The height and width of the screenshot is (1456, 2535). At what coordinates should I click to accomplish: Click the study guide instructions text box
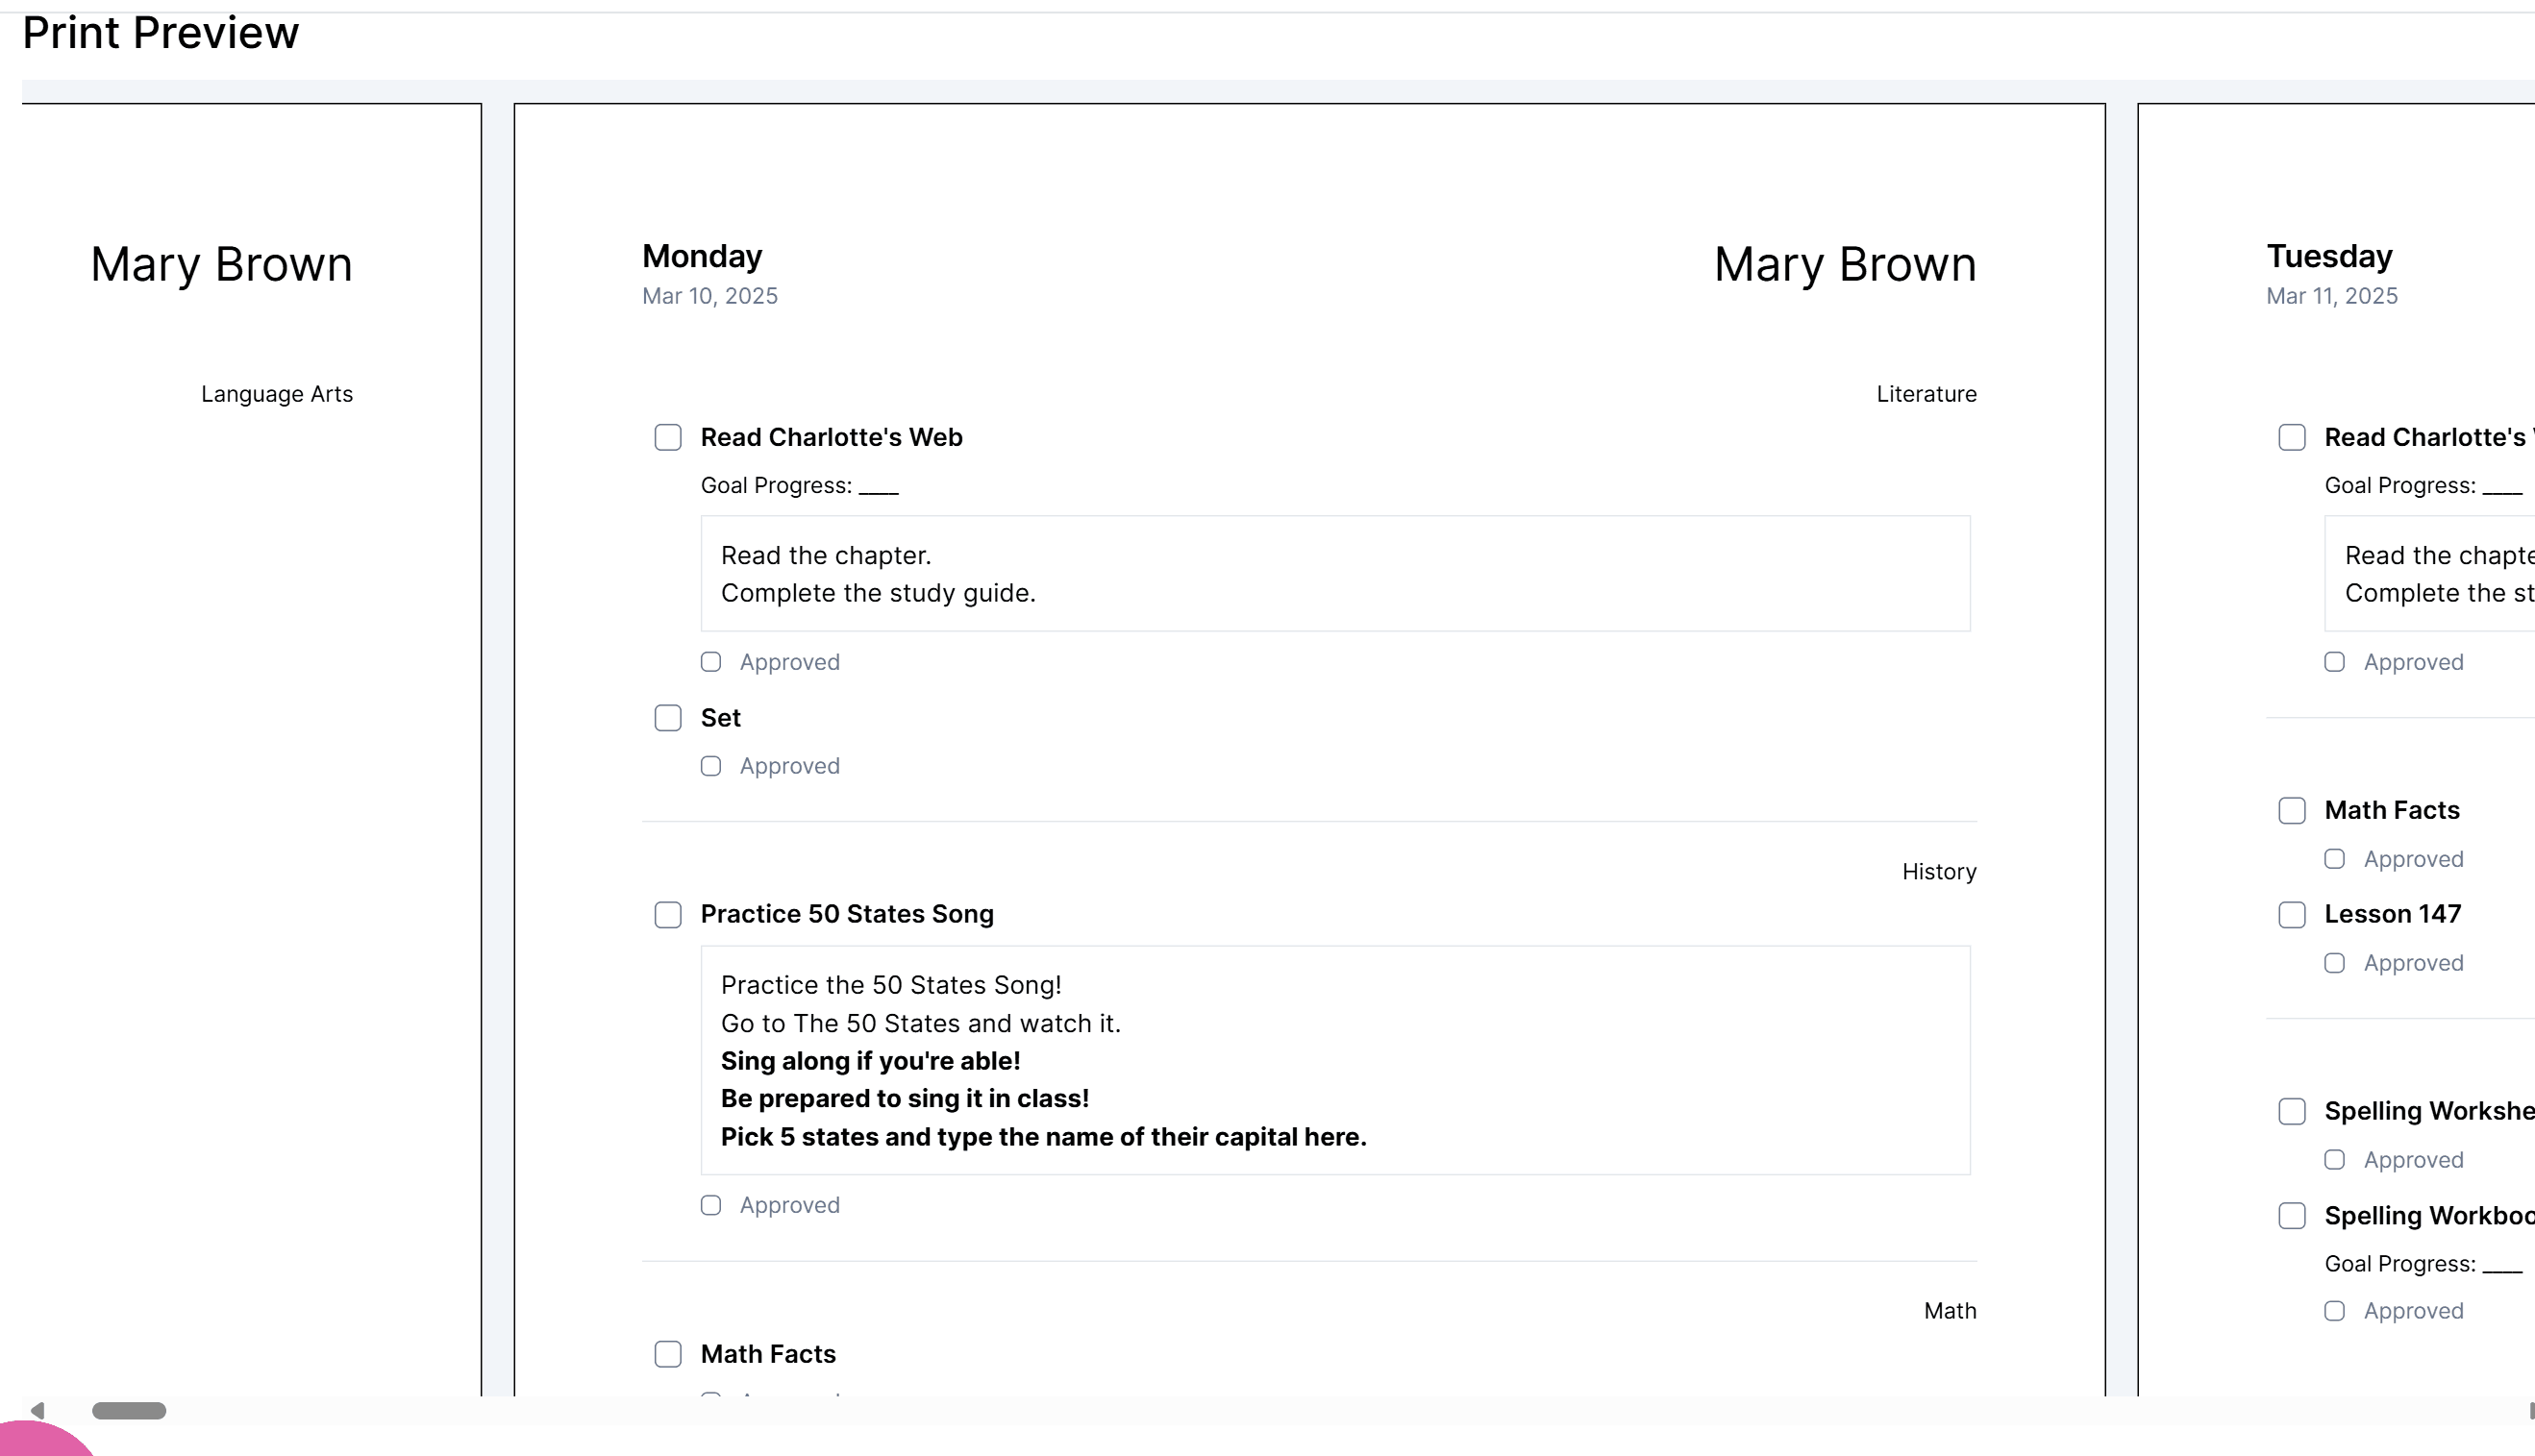(1334, 574)
